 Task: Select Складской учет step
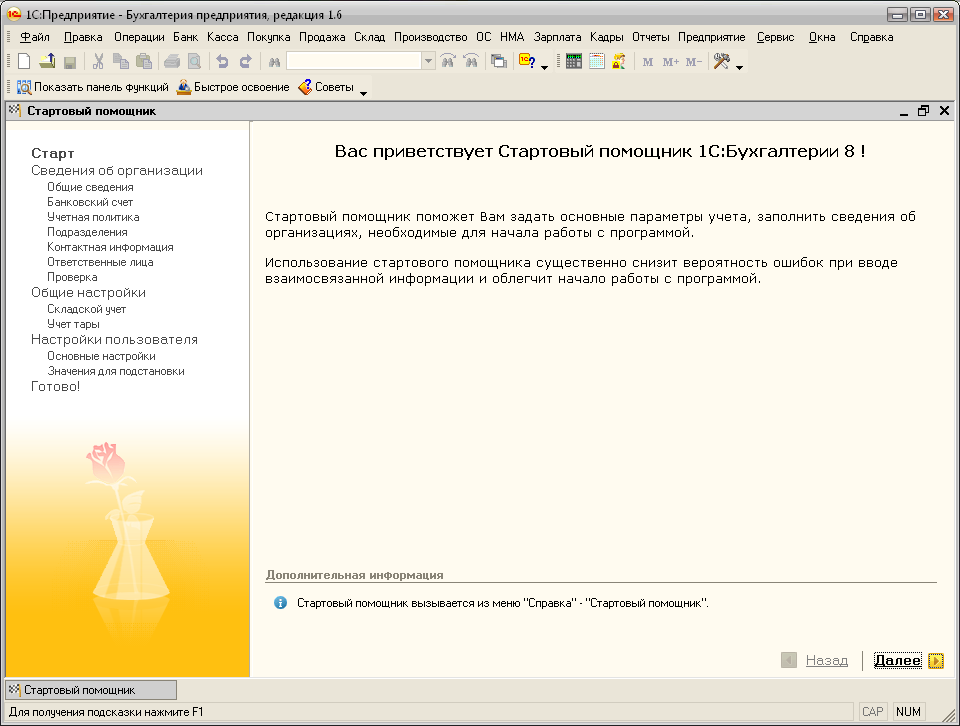tap(86, 309)
